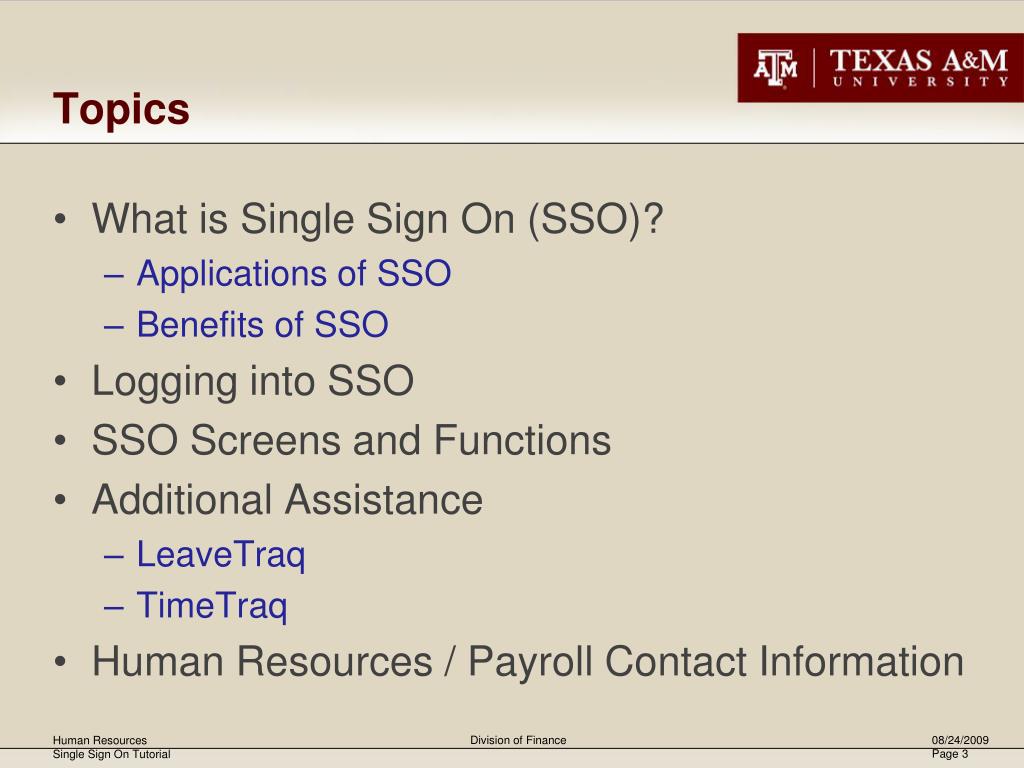Follow the TimeTraq link
The width and height of the screenshot is (1024, 768).
(x=212, y=606)
